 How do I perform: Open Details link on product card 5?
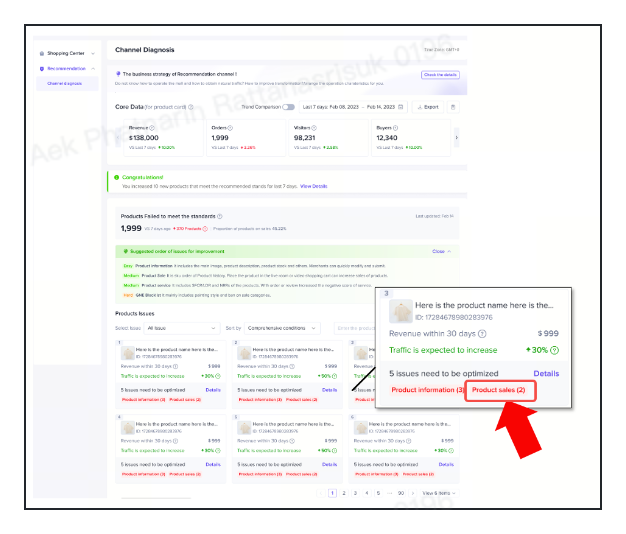330,465
